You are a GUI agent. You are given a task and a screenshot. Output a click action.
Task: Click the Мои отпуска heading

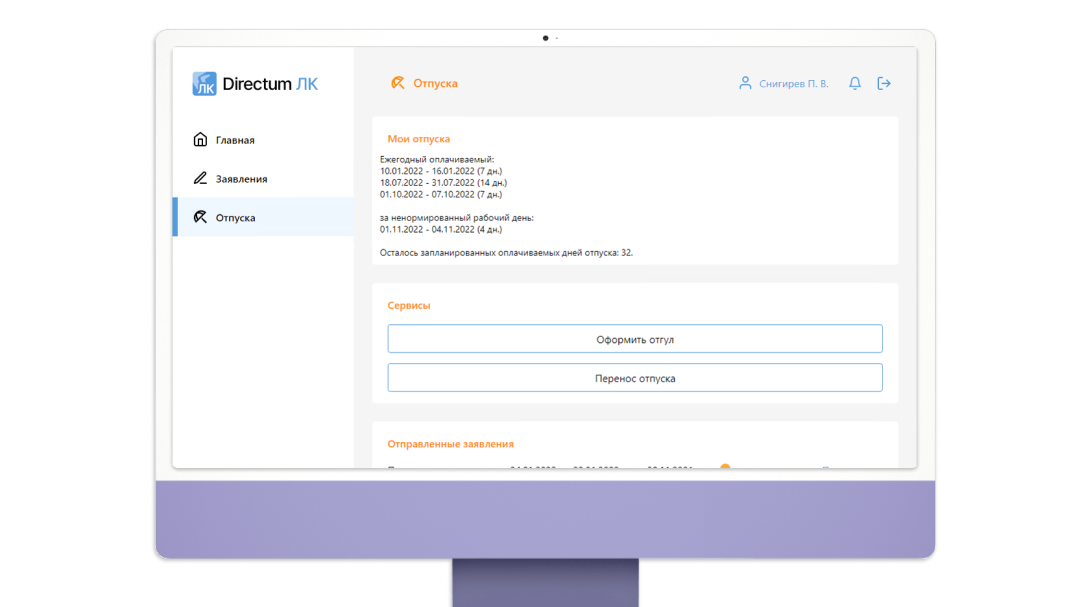(418, 139)
